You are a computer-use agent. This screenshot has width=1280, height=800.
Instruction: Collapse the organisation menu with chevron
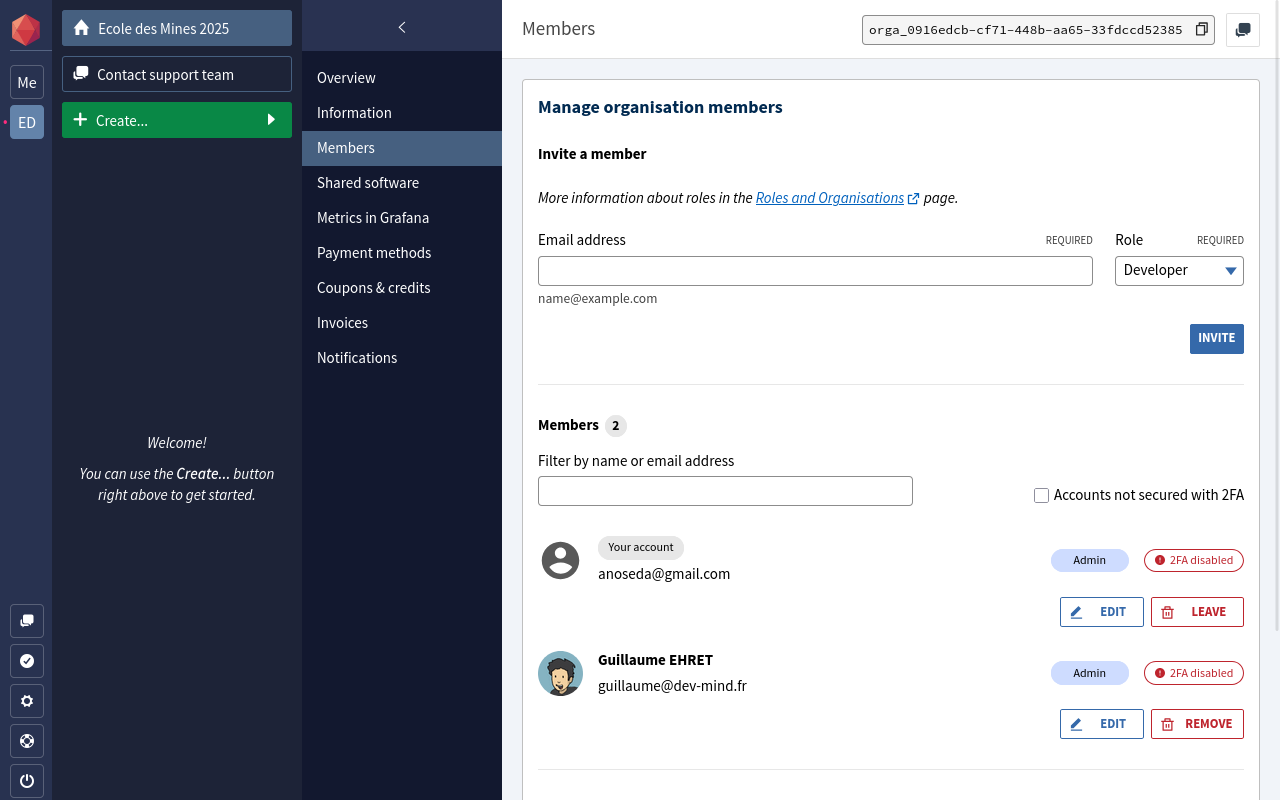(402, 27)
